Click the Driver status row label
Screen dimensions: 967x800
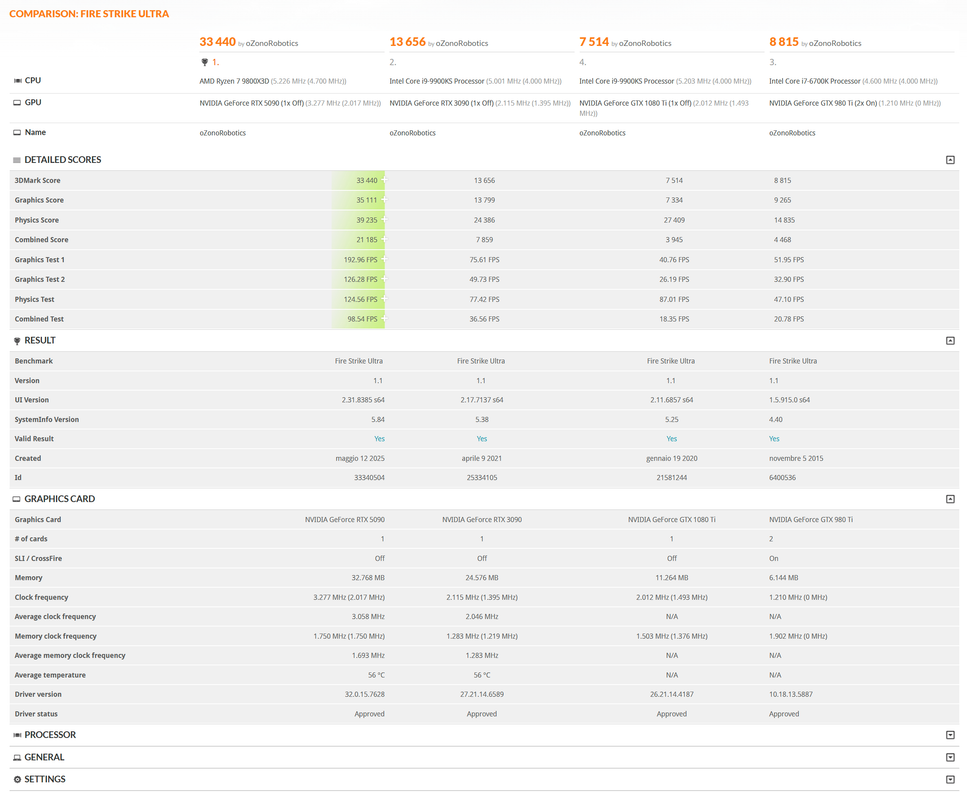pyautogui.click(x=36, y=714)
